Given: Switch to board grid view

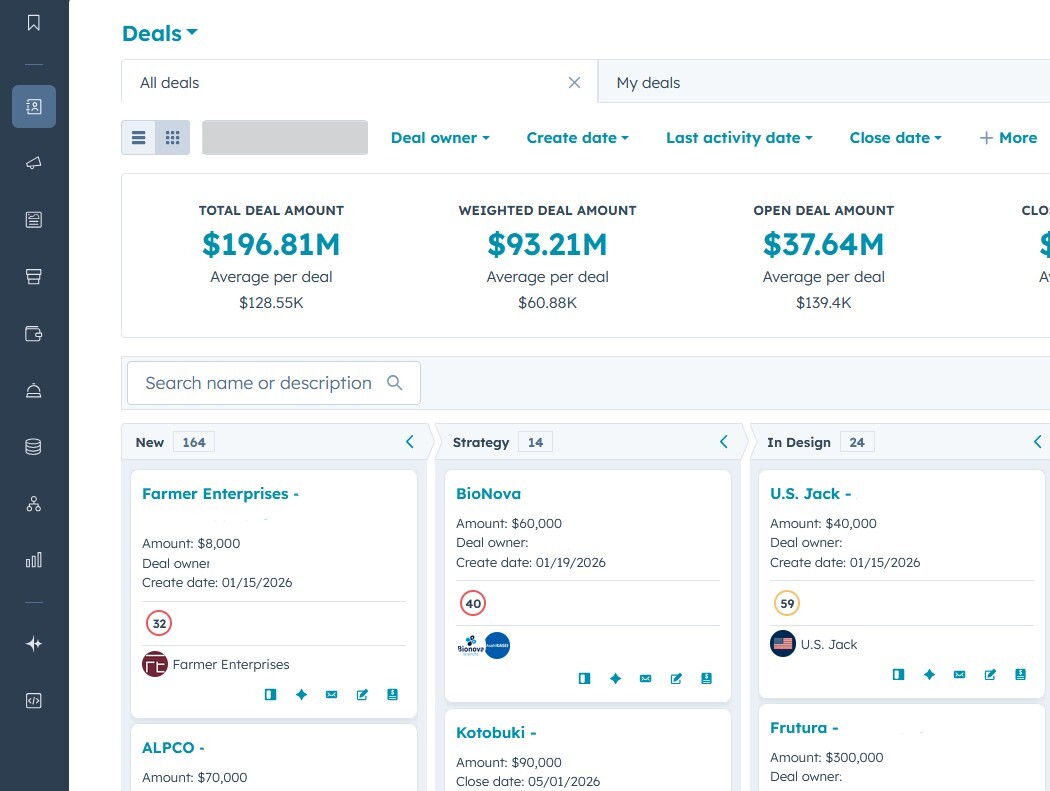Looking at the screenshot, I should click(172, 138).
